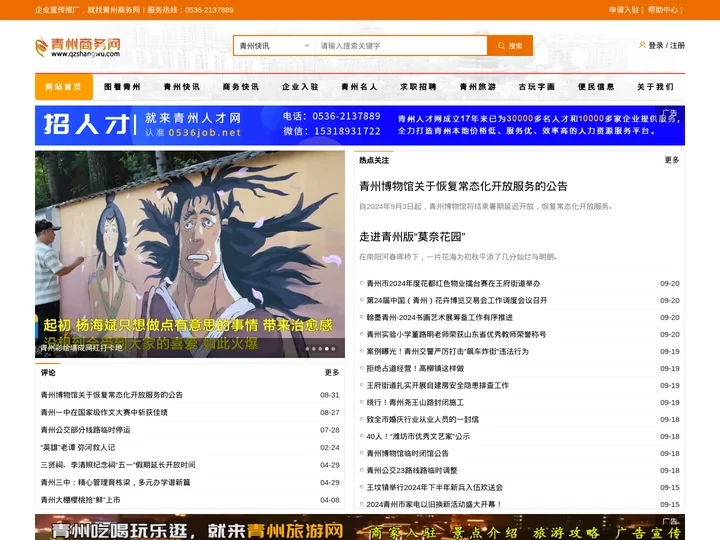Open the 青州快讯 search category dropdown
The image size is (720, 540).
coord(274,46)
